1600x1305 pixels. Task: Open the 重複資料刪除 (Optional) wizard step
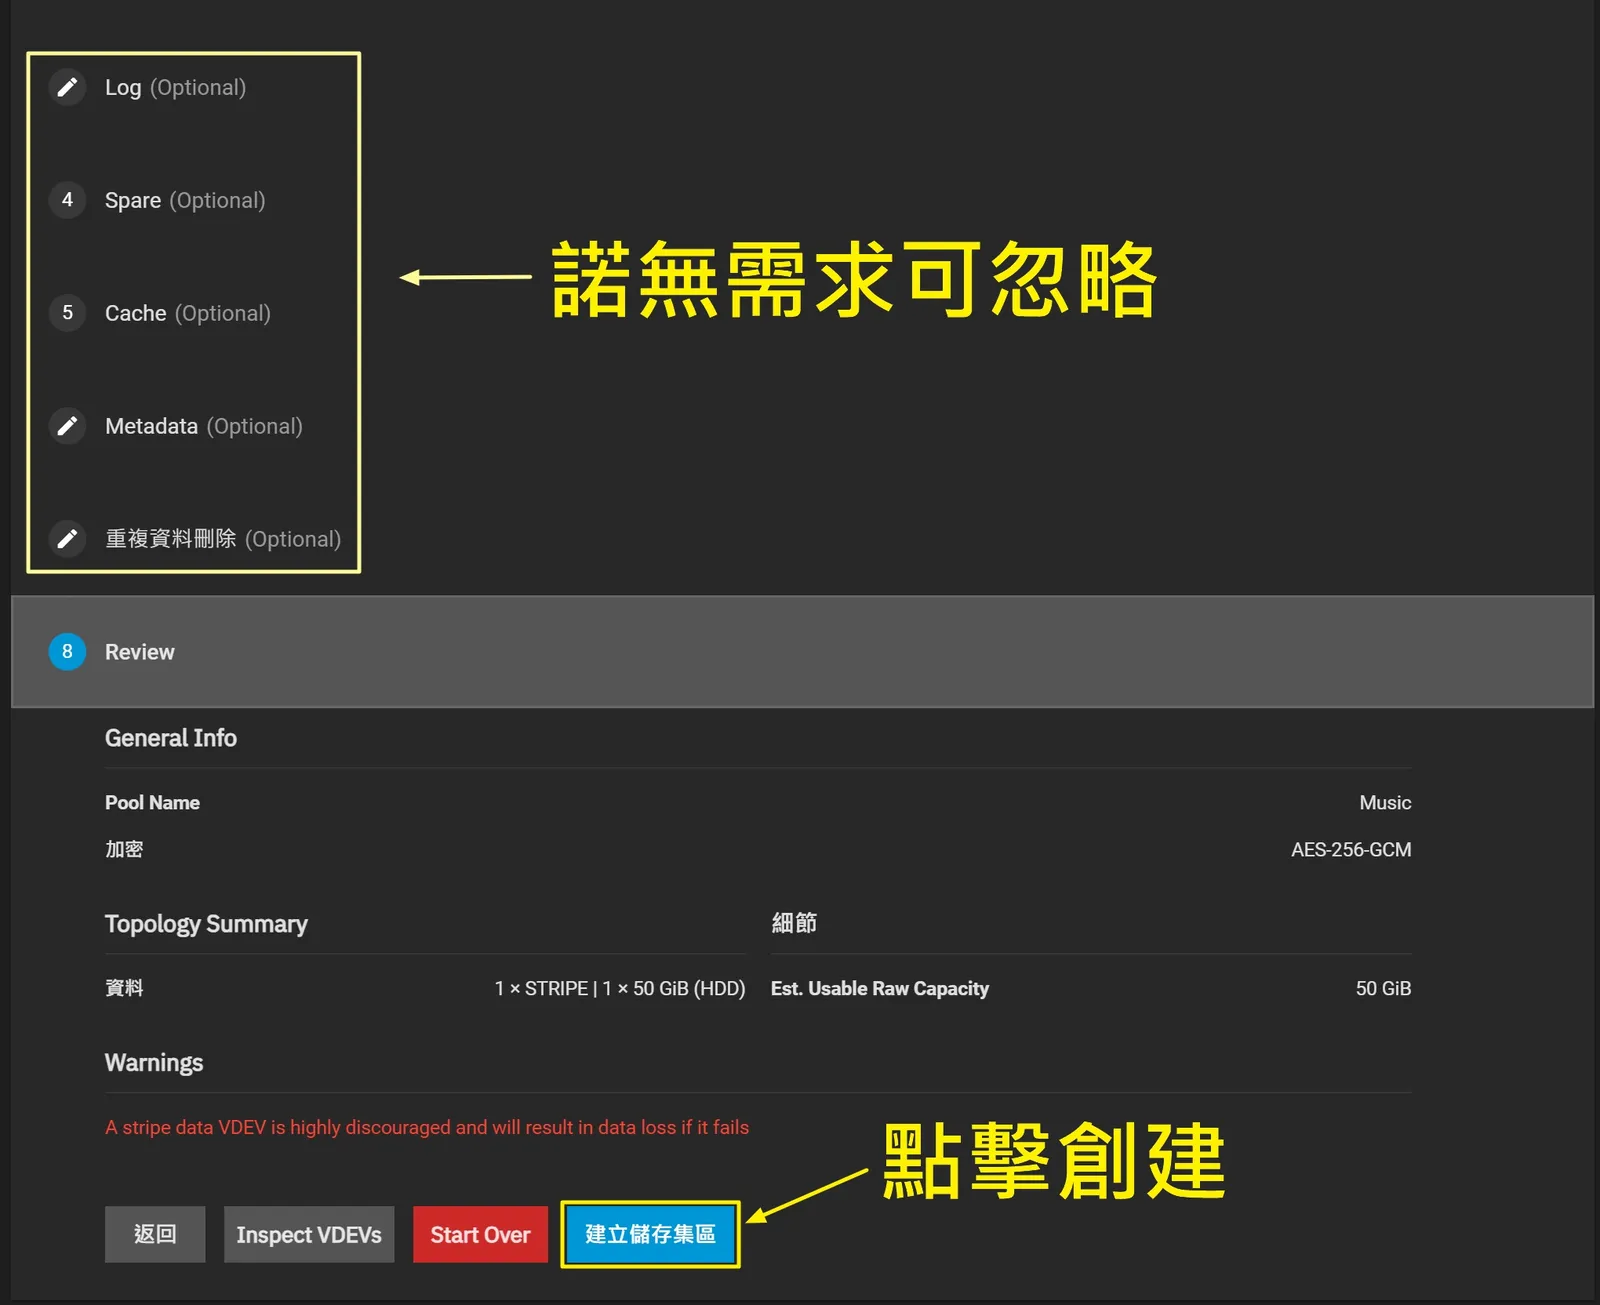(x=223, y=539)
